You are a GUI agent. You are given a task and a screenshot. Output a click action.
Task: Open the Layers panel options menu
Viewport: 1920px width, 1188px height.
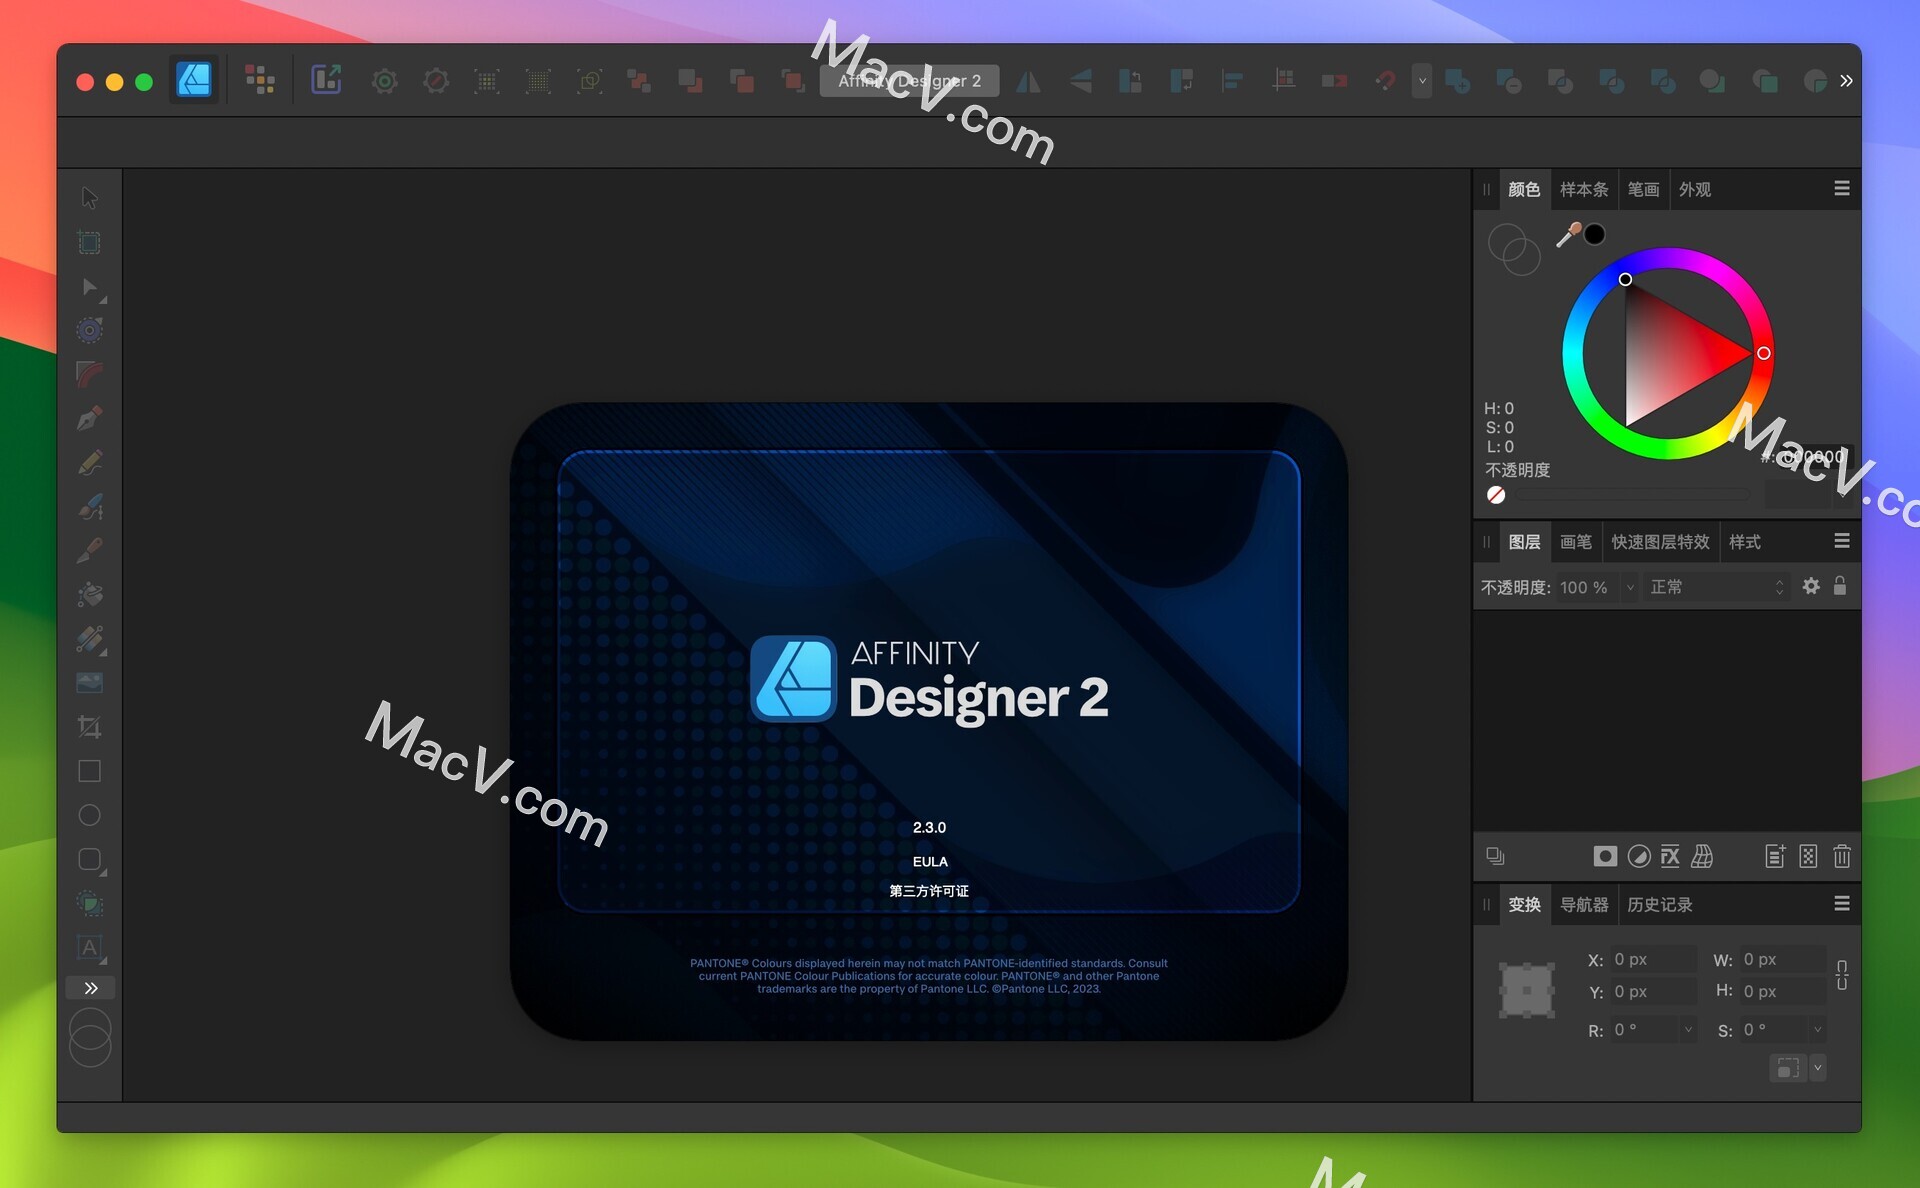[1842, 541]
